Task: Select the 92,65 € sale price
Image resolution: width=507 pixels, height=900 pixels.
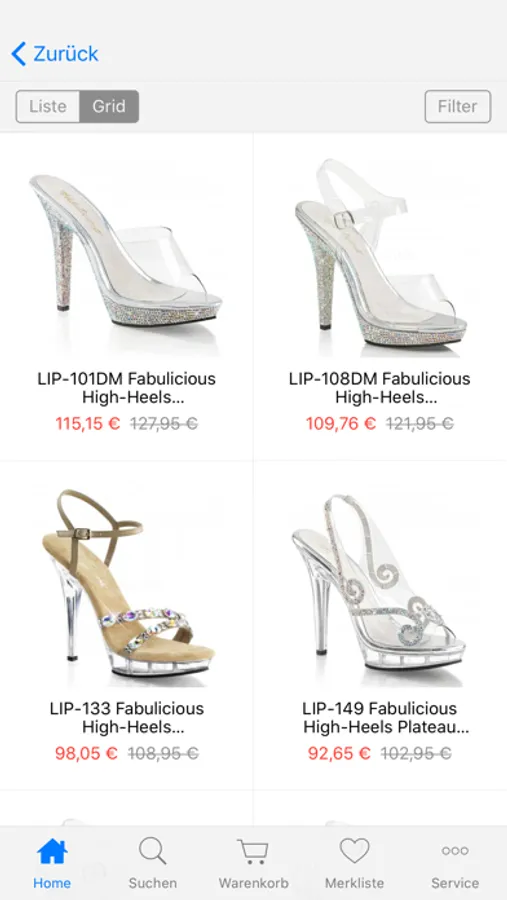Action: [339, 753]
